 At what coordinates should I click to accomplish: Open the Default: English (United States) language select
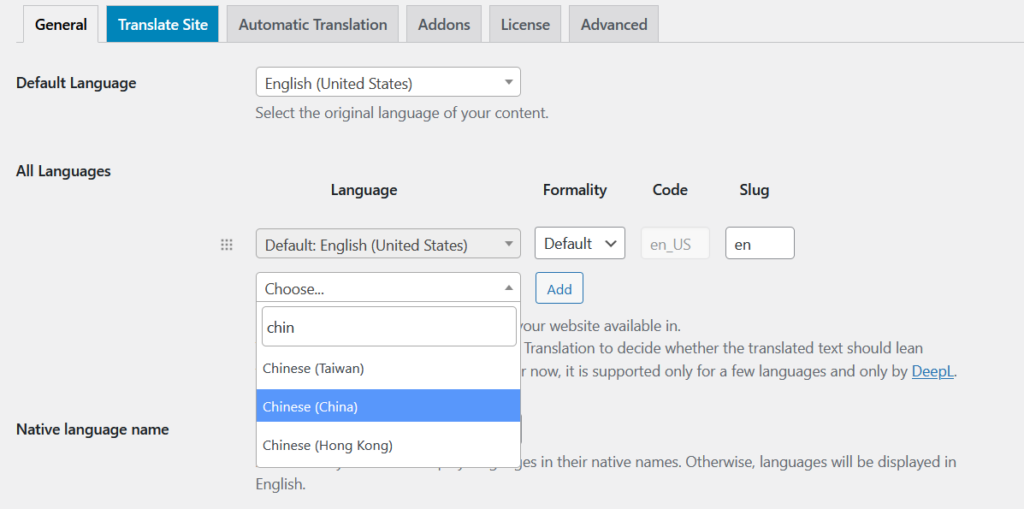(388, 245)
